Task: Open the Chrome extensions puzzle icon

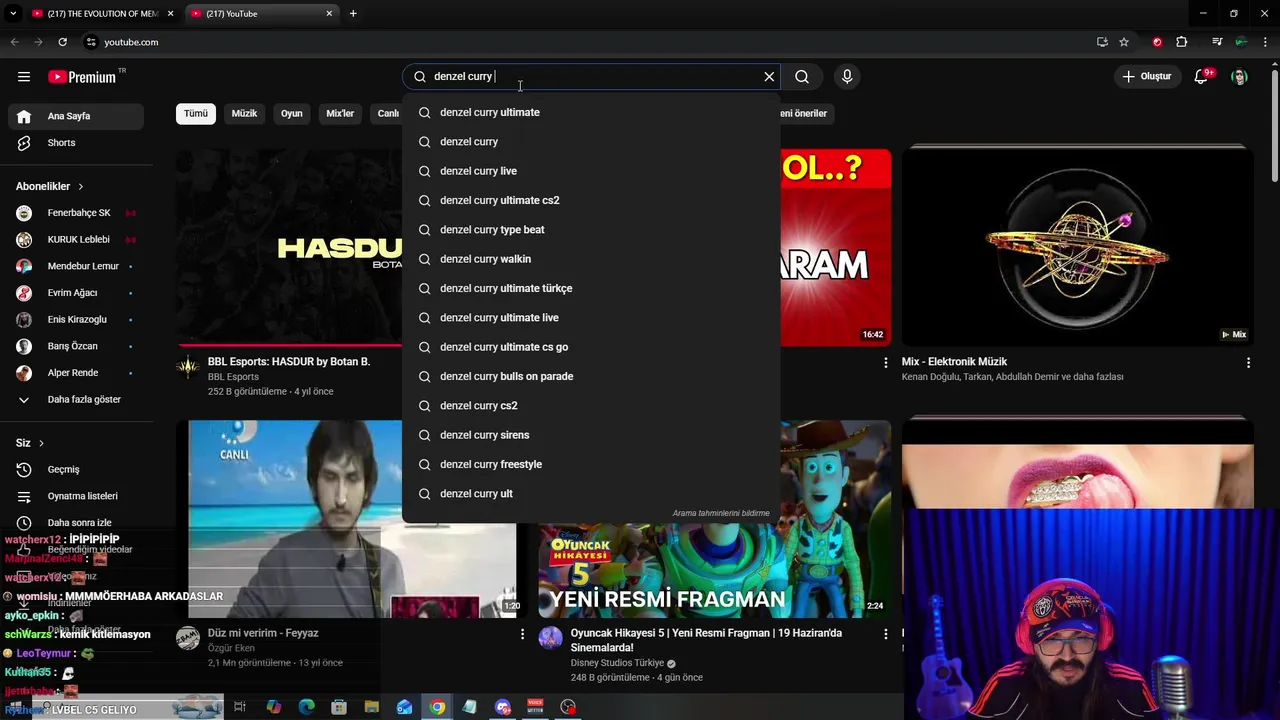Action: coord(1182,42)
